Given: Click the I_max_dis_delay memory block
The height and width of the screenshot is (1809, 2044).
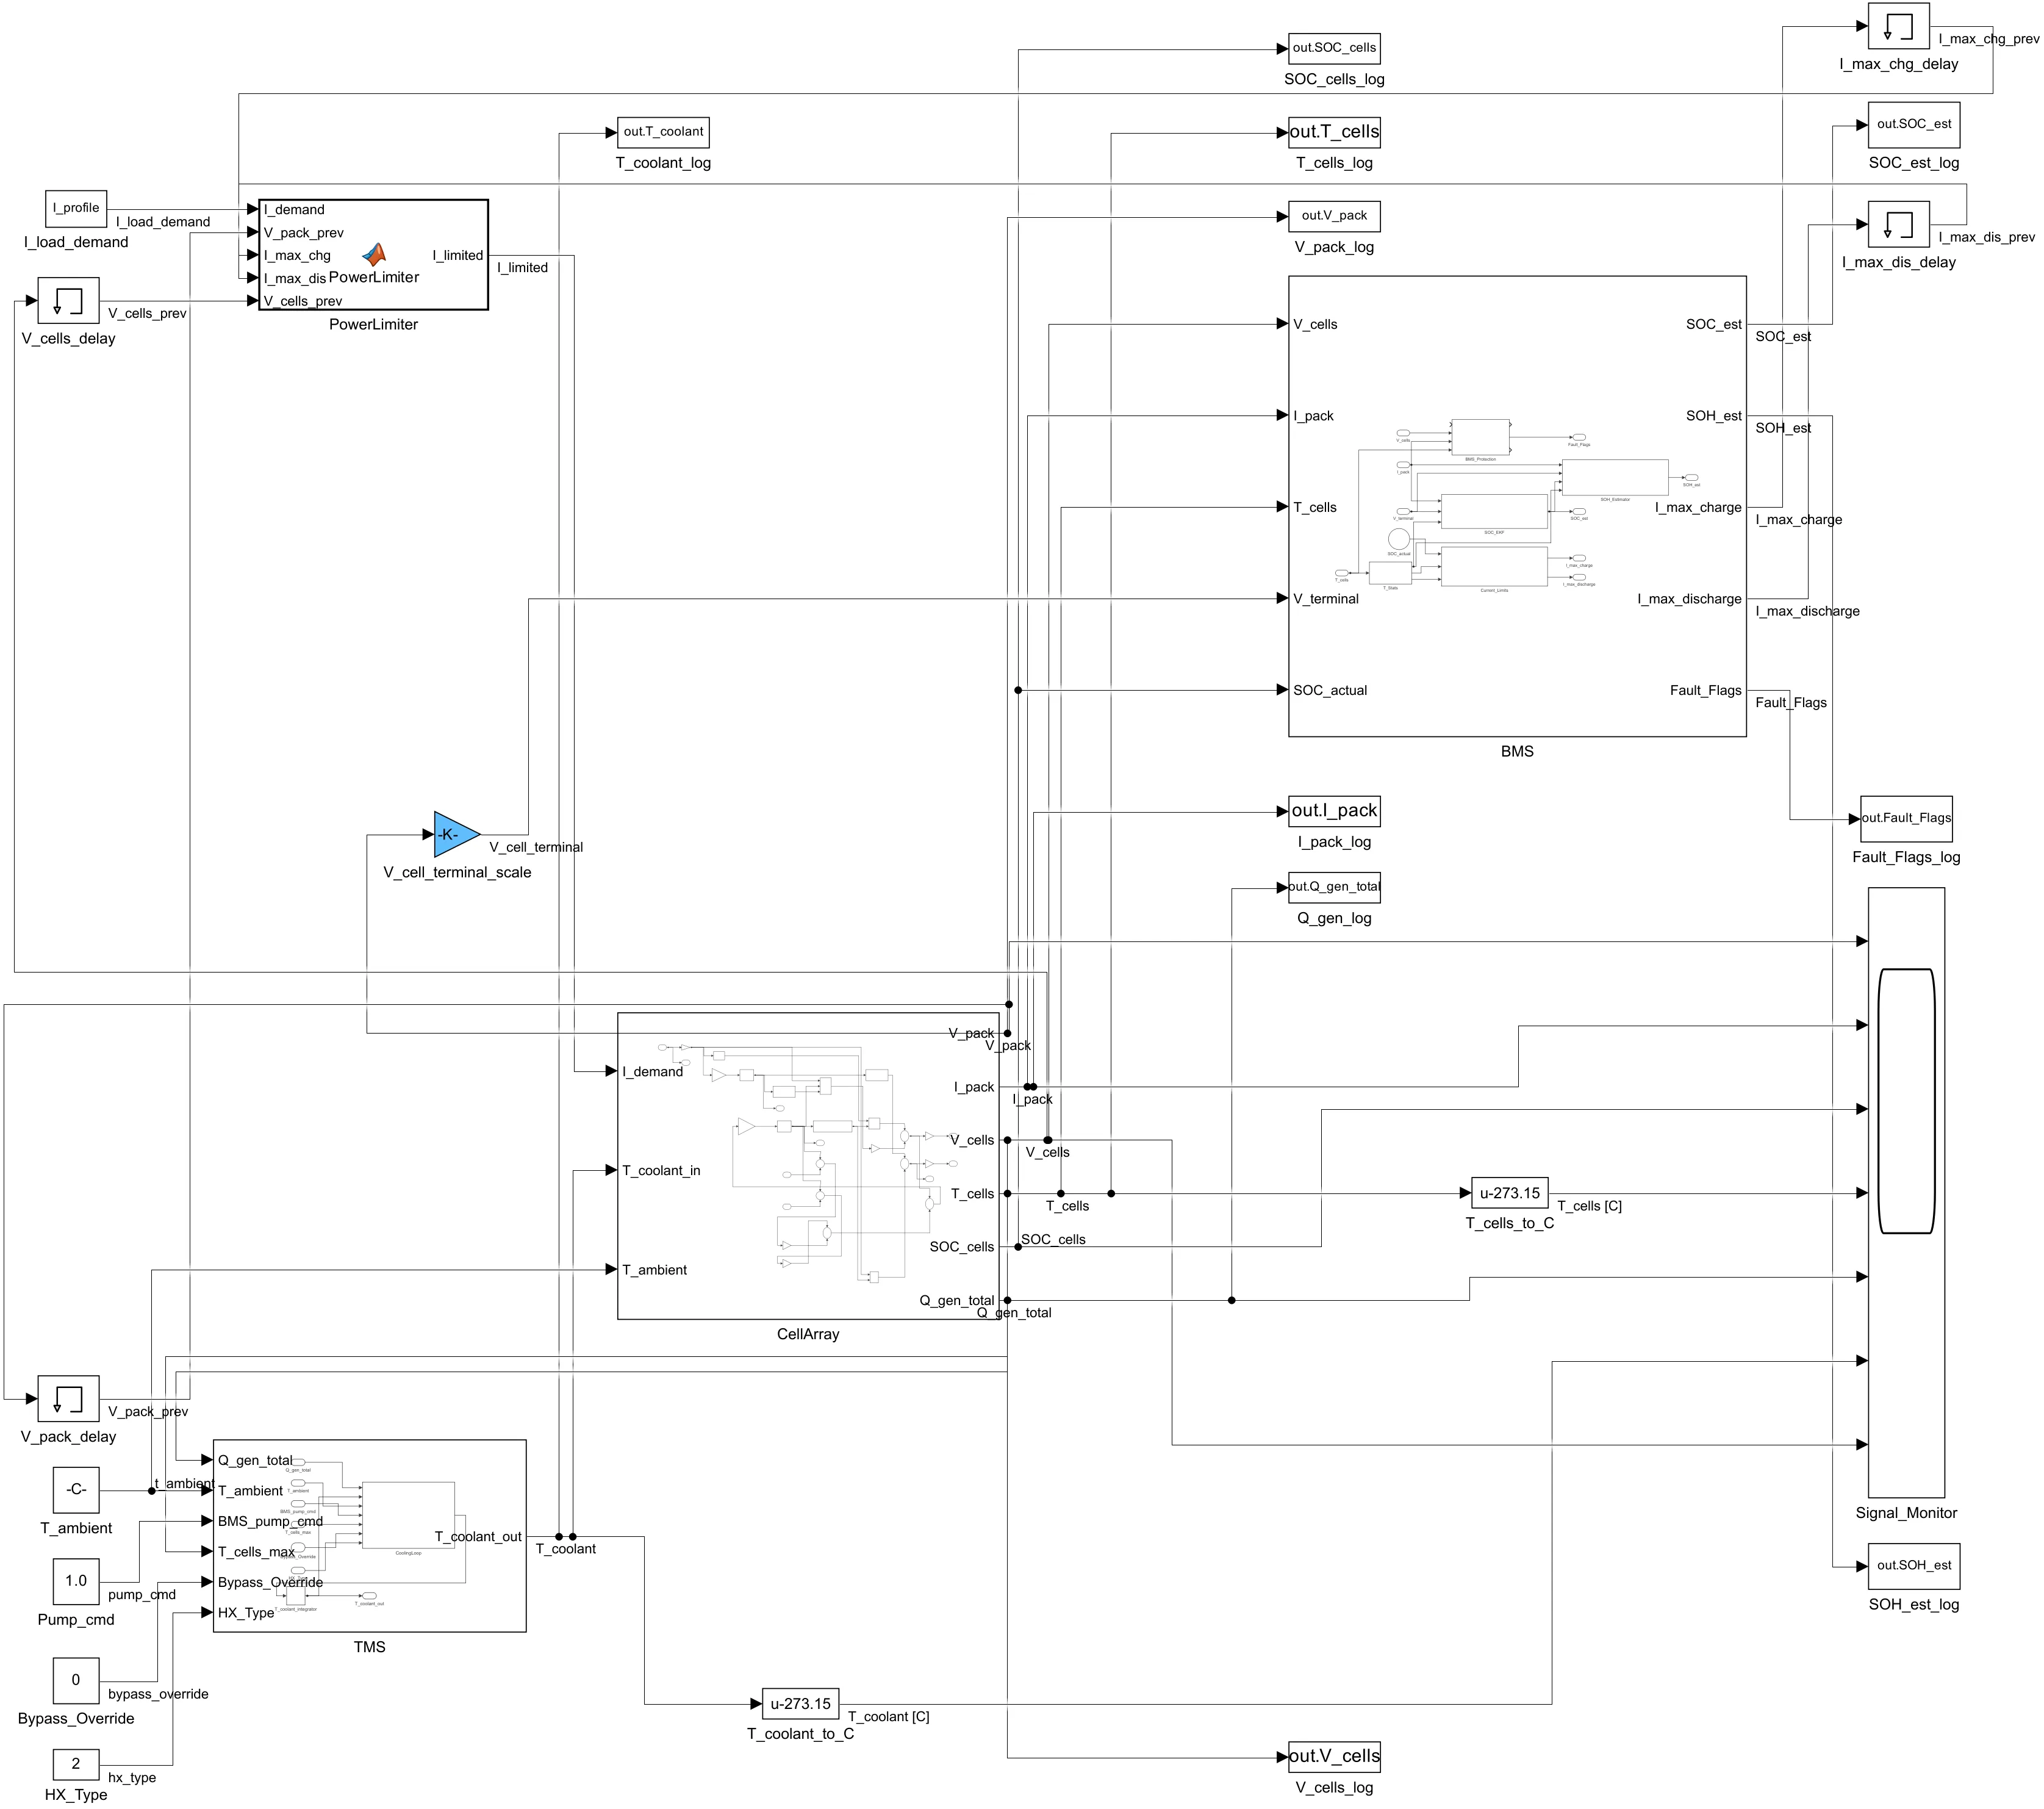Looking at the screenshot, I should [1898, 224].
